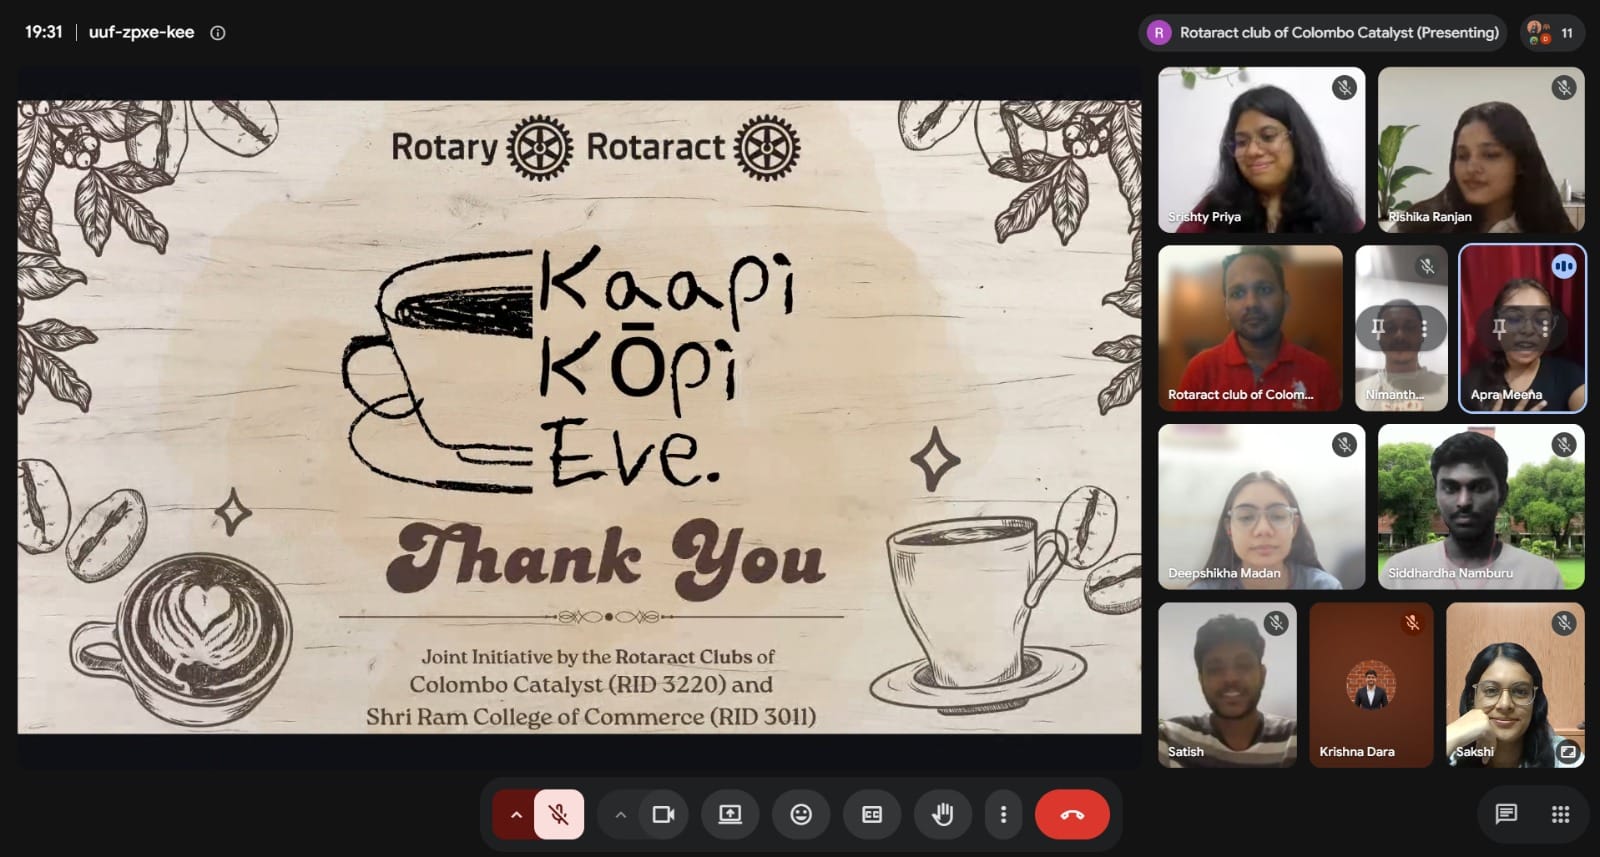1600x857 pixels.
Task: Pin Nimanth's video tile
Action: click(1378, 328)
